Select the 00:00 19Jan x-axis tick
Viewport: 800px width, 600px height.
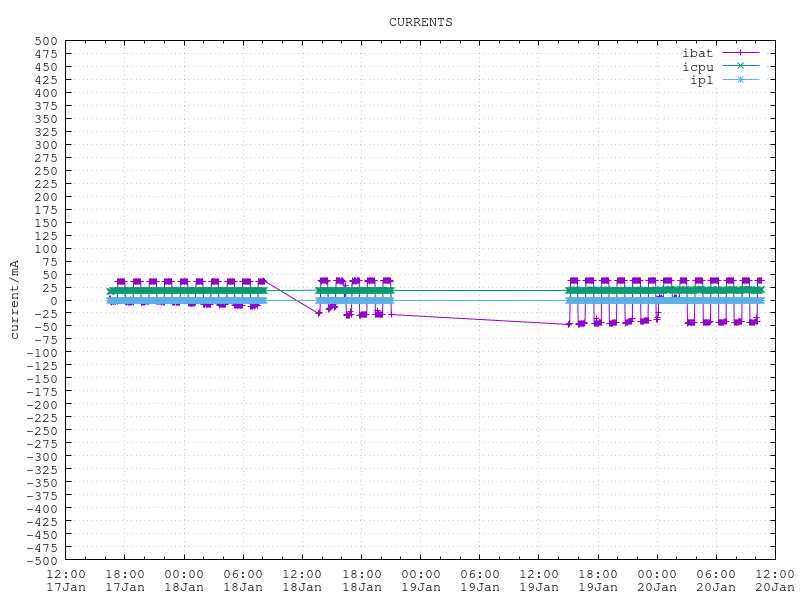(420, 580)
